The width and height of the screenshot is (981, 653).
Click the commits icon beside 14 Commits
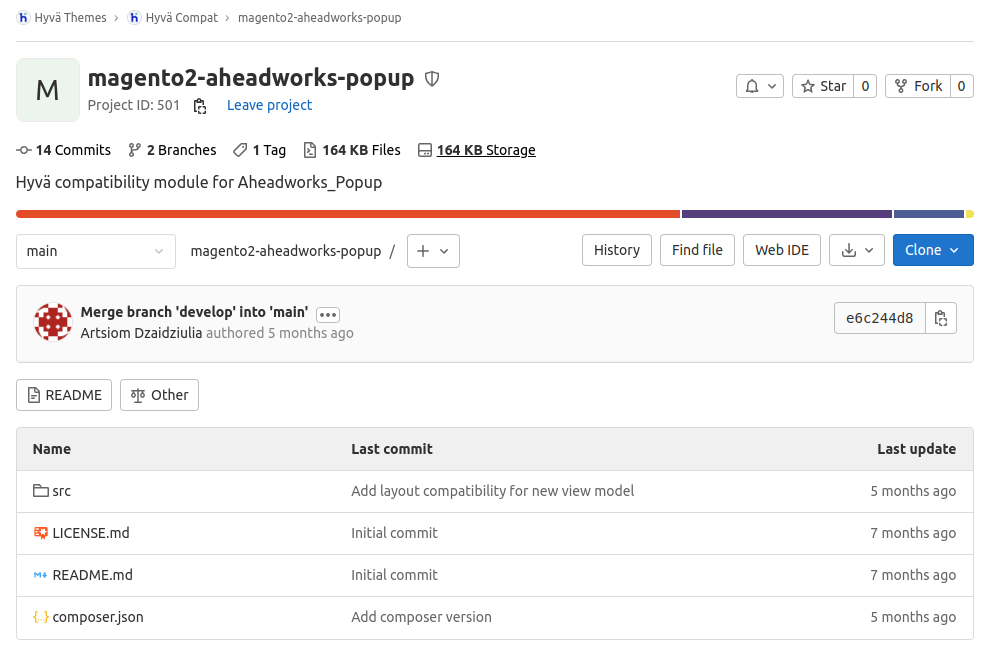(24, 150)
